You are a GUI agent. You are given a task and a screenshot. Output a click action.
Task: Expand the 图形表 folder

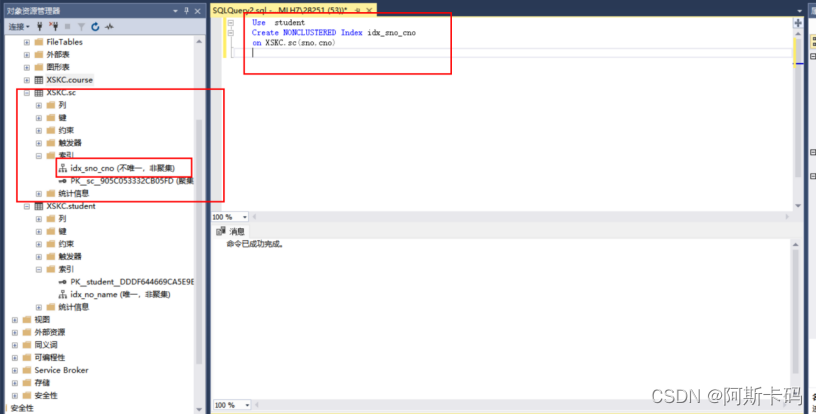[27, 67]
